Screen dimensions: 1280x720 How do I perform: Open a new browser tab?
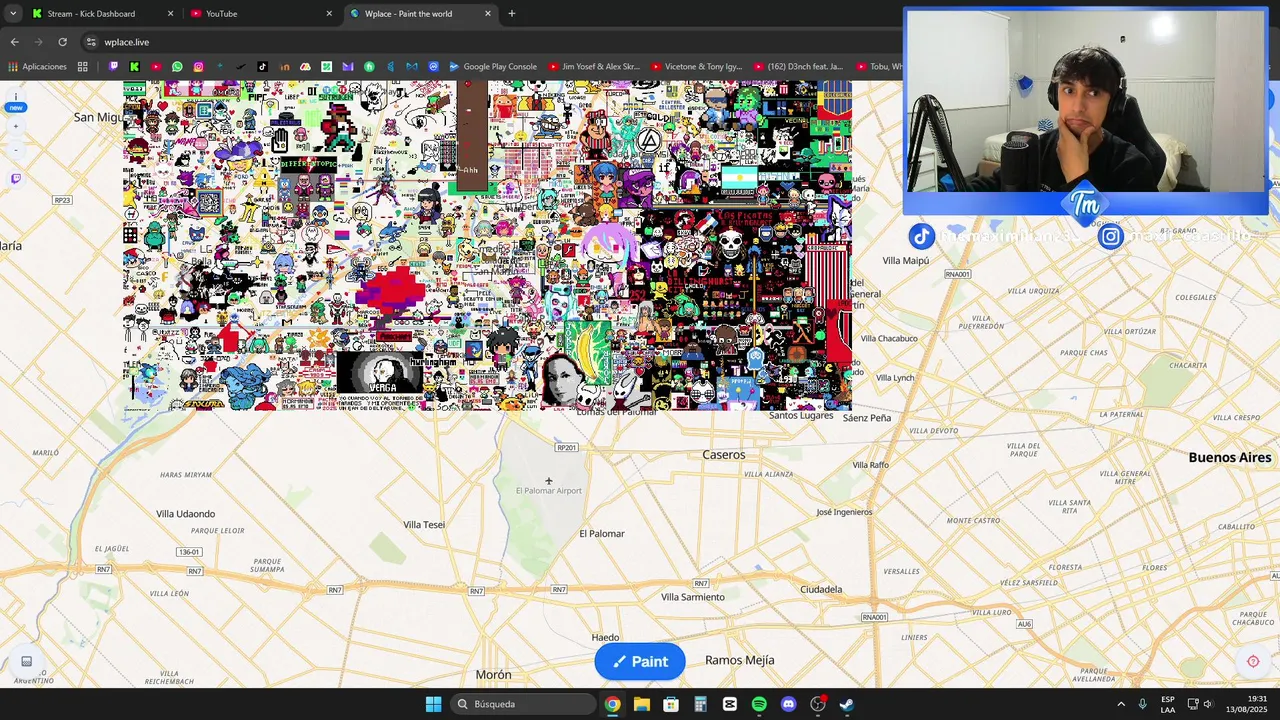click(x=512, y=14)
